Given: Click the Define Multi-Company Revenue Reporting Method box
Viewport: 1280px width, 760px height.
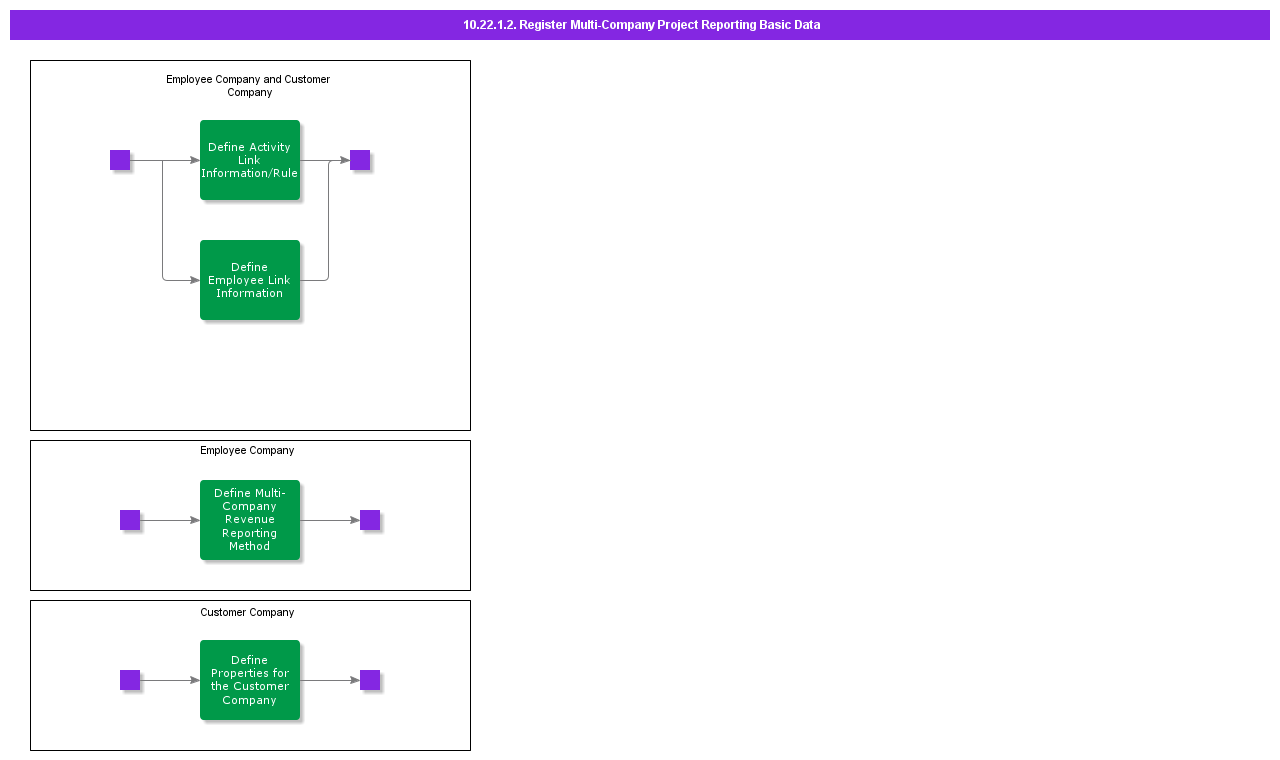Looking at the screenshot, I should (x=249, y=519).
